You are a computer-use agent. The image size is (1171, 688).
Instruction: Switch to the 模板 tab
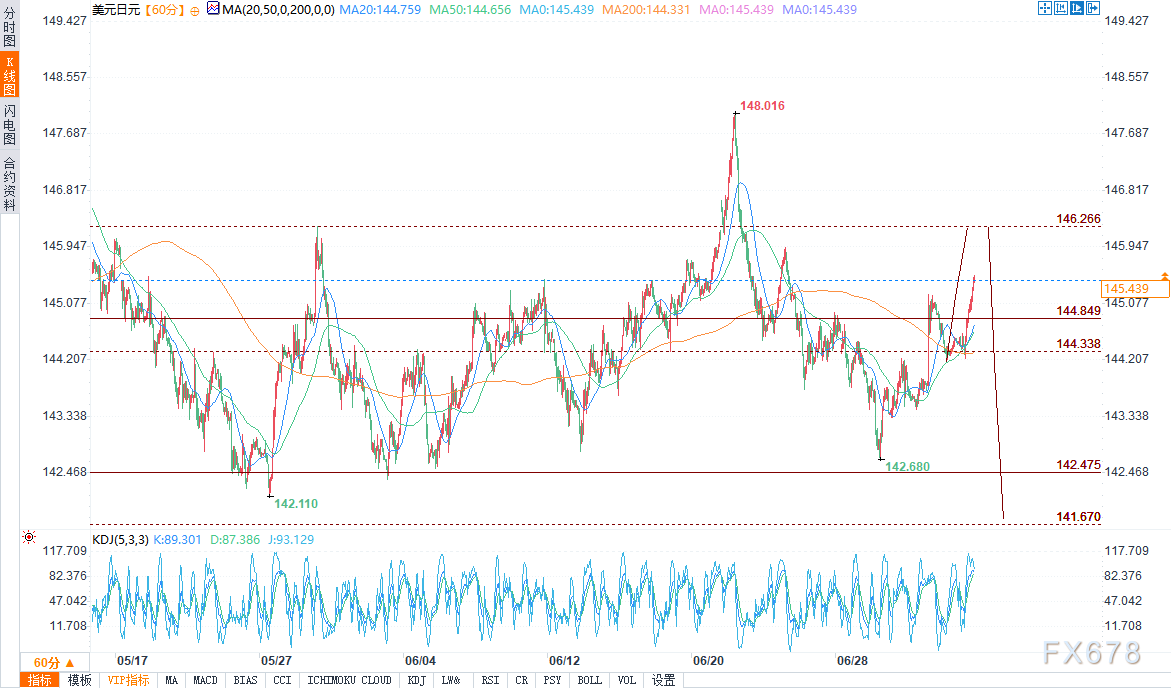(x=79, y=680)
